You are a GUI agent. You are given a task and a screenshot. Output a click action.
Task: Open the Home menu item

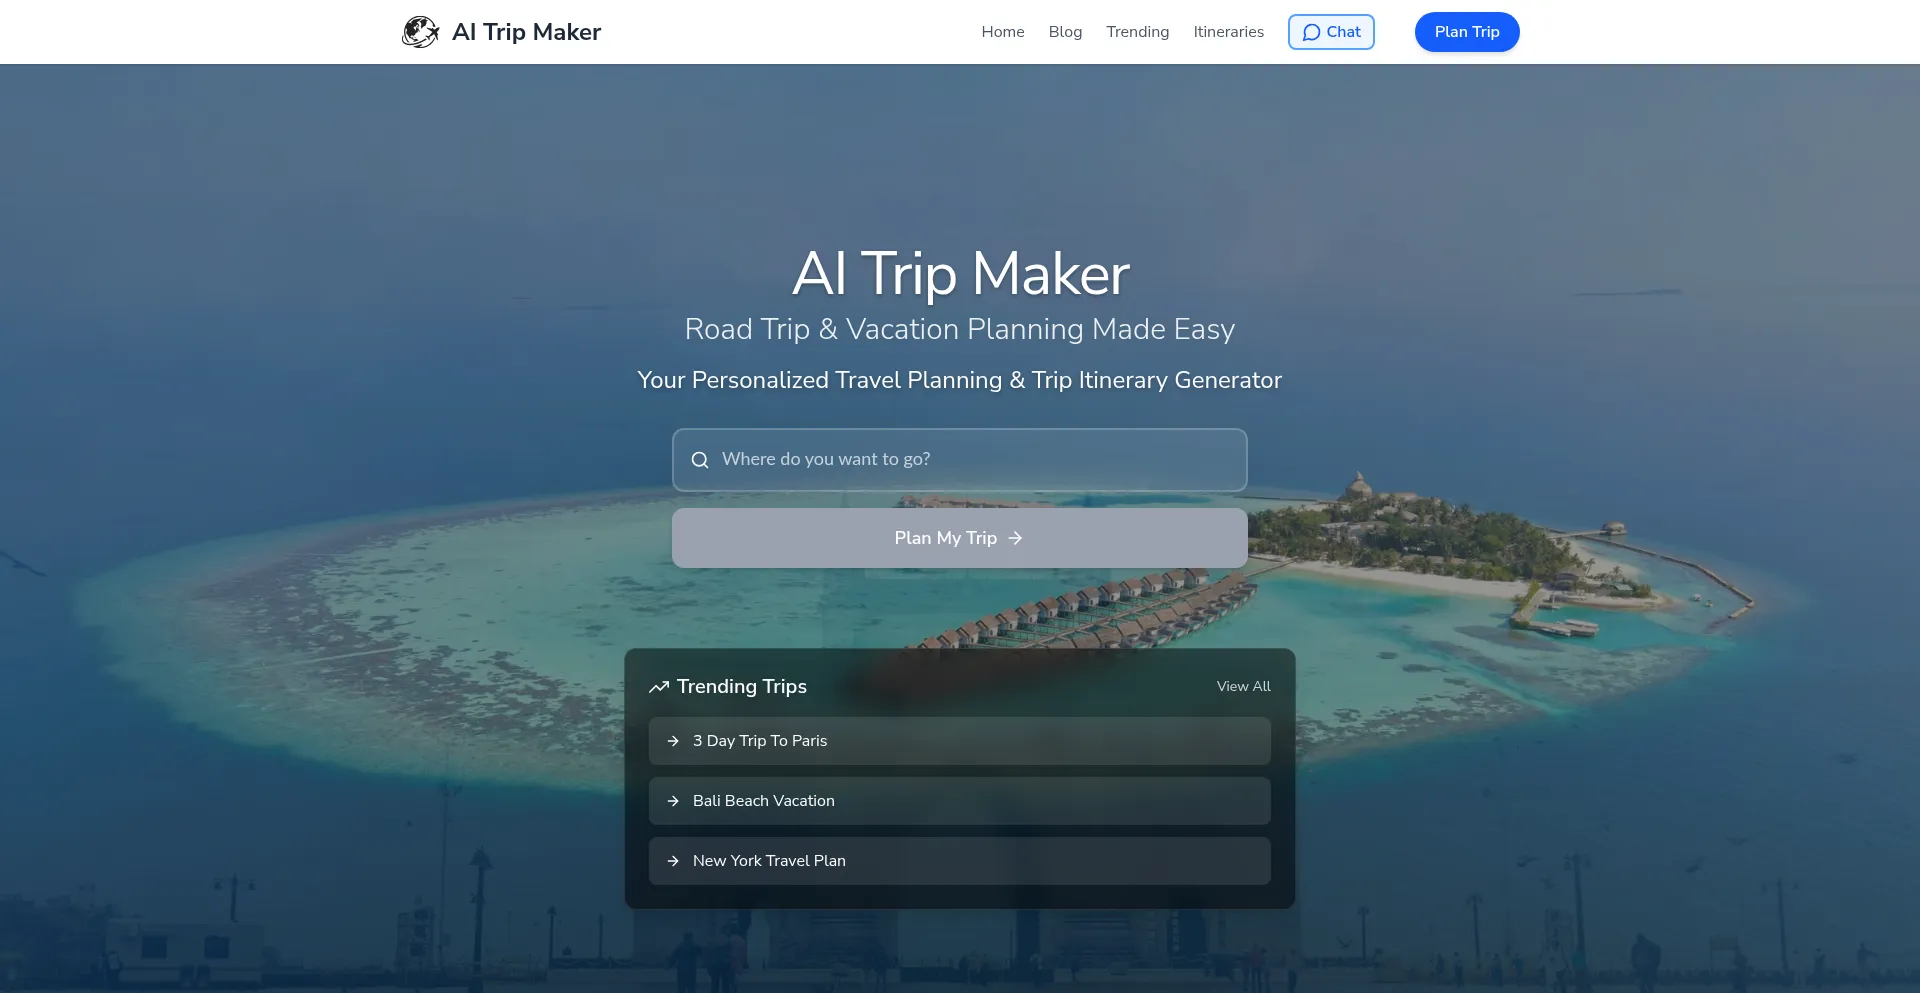(x=1003, y=32)
